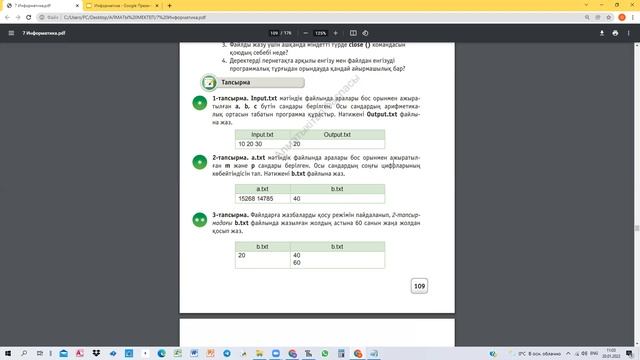Click the taskbar clock and date
This screenshot has height=360, width=640.
[611, 353]
